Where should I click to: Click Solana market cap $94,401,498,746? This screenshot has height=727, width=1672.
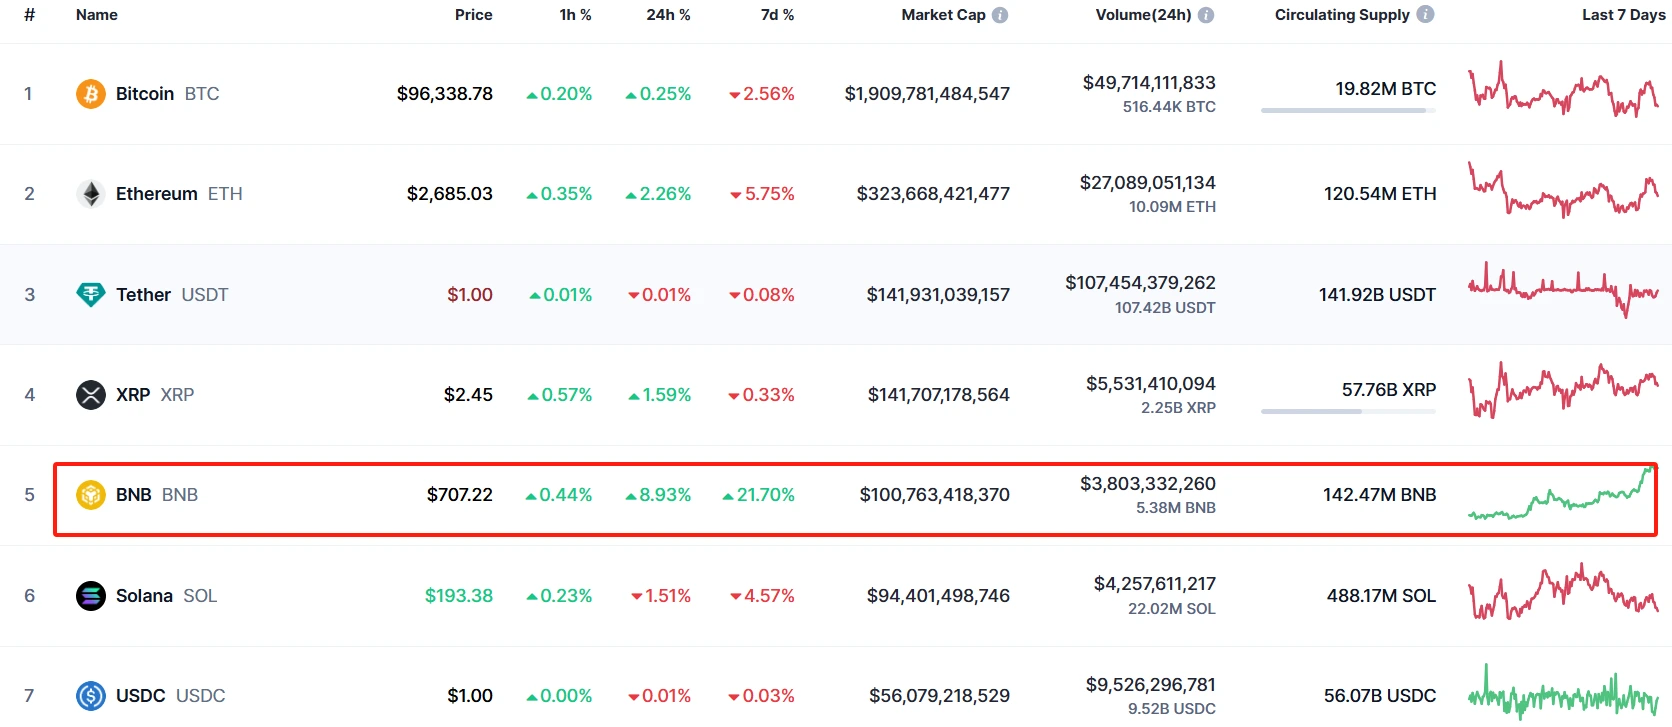coord(938,596)
